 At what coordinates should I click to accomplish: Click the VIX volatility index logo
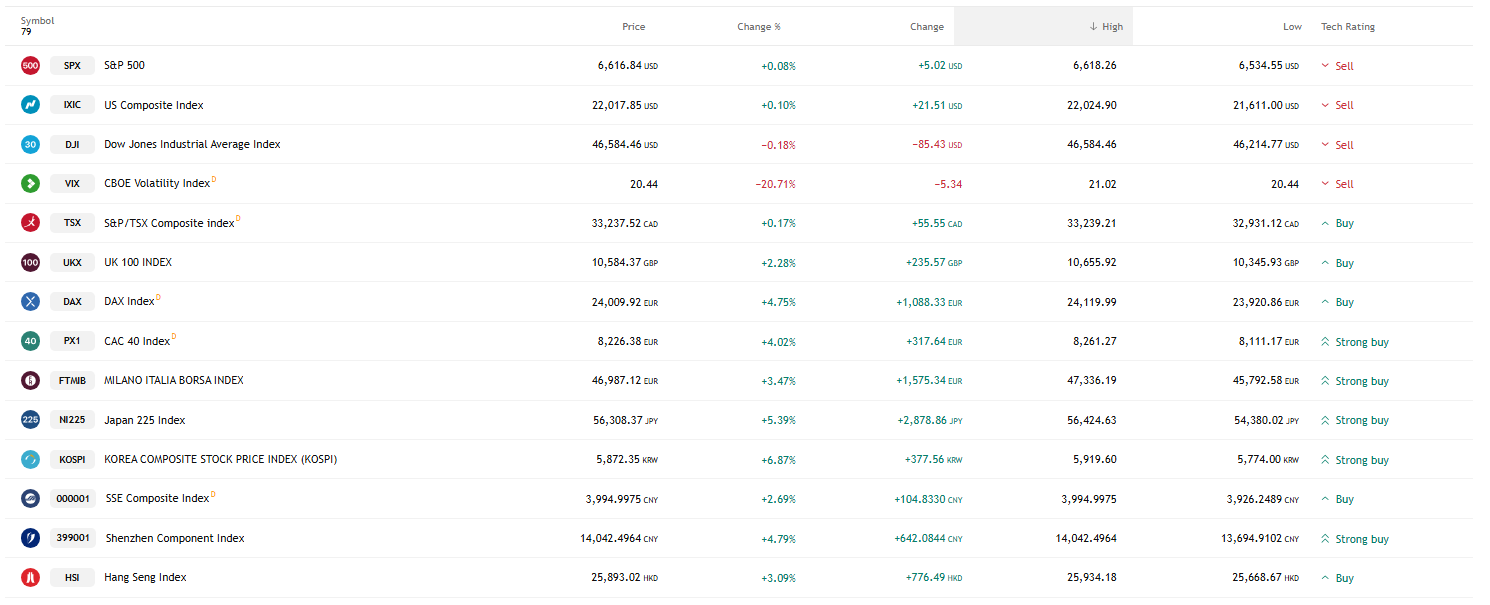(x=30, y=184)
